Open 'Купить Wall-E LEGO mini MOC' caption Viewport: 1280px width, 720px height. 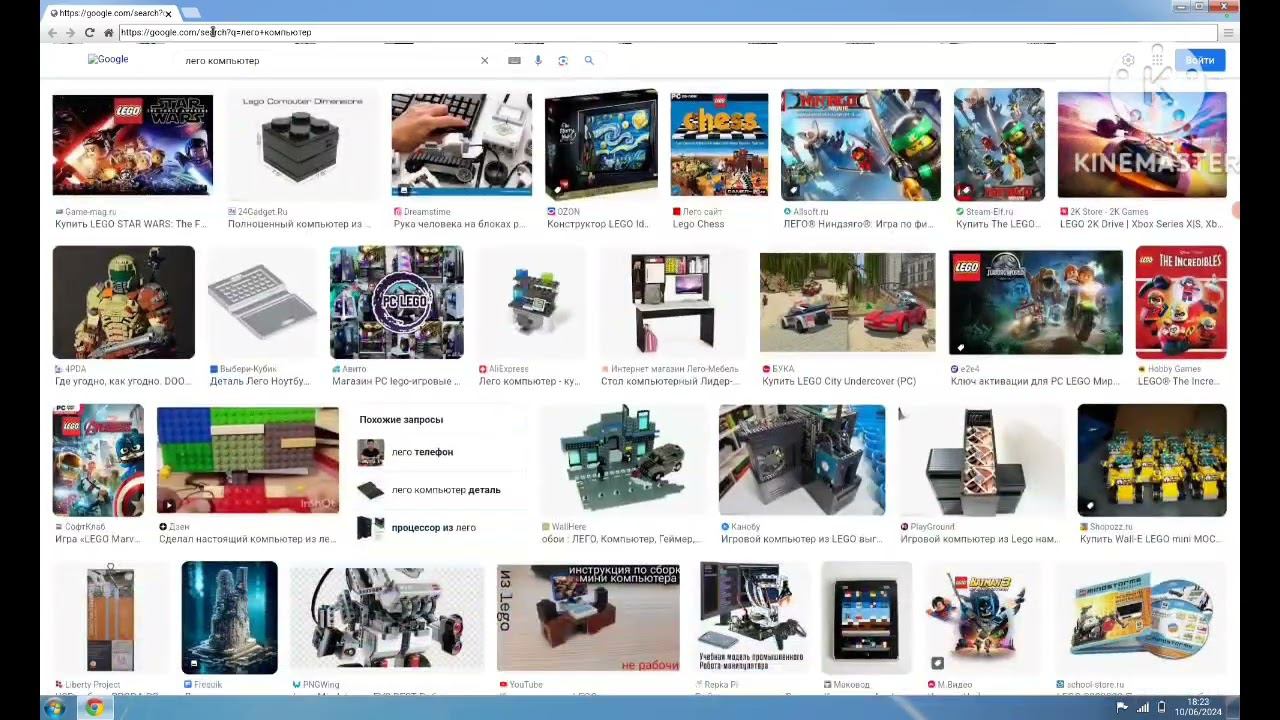[x=1150, y=539]
